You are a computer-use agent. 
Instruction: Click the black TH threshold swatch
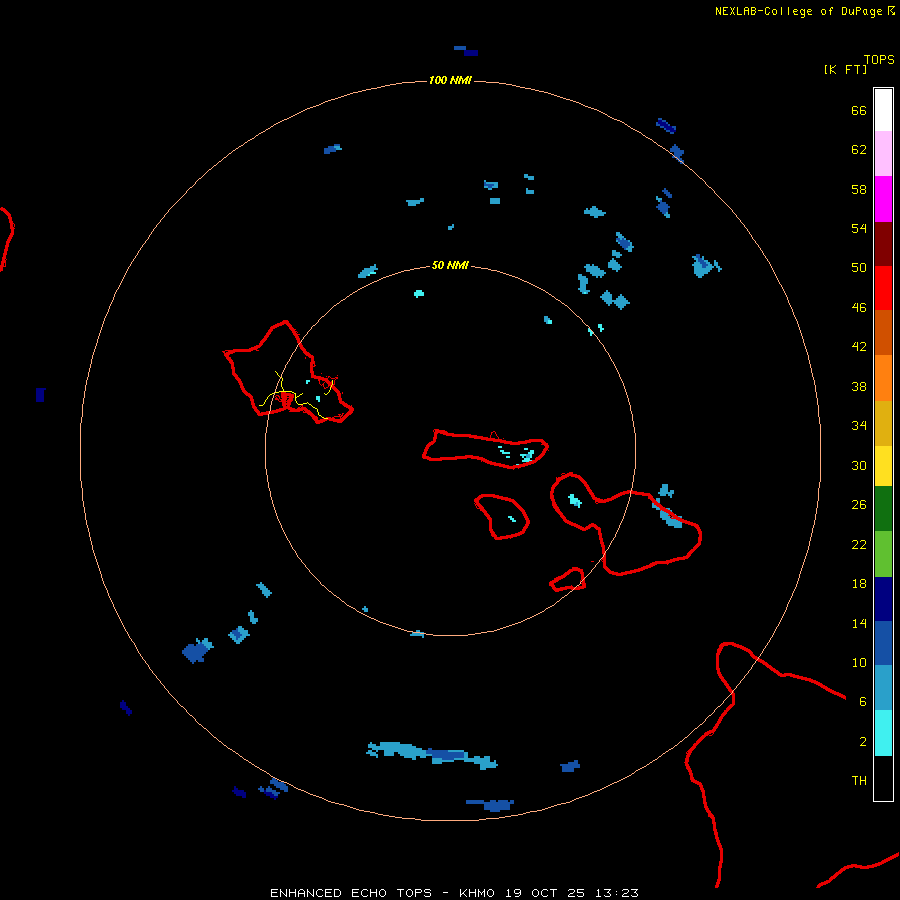tap(883, 778)
